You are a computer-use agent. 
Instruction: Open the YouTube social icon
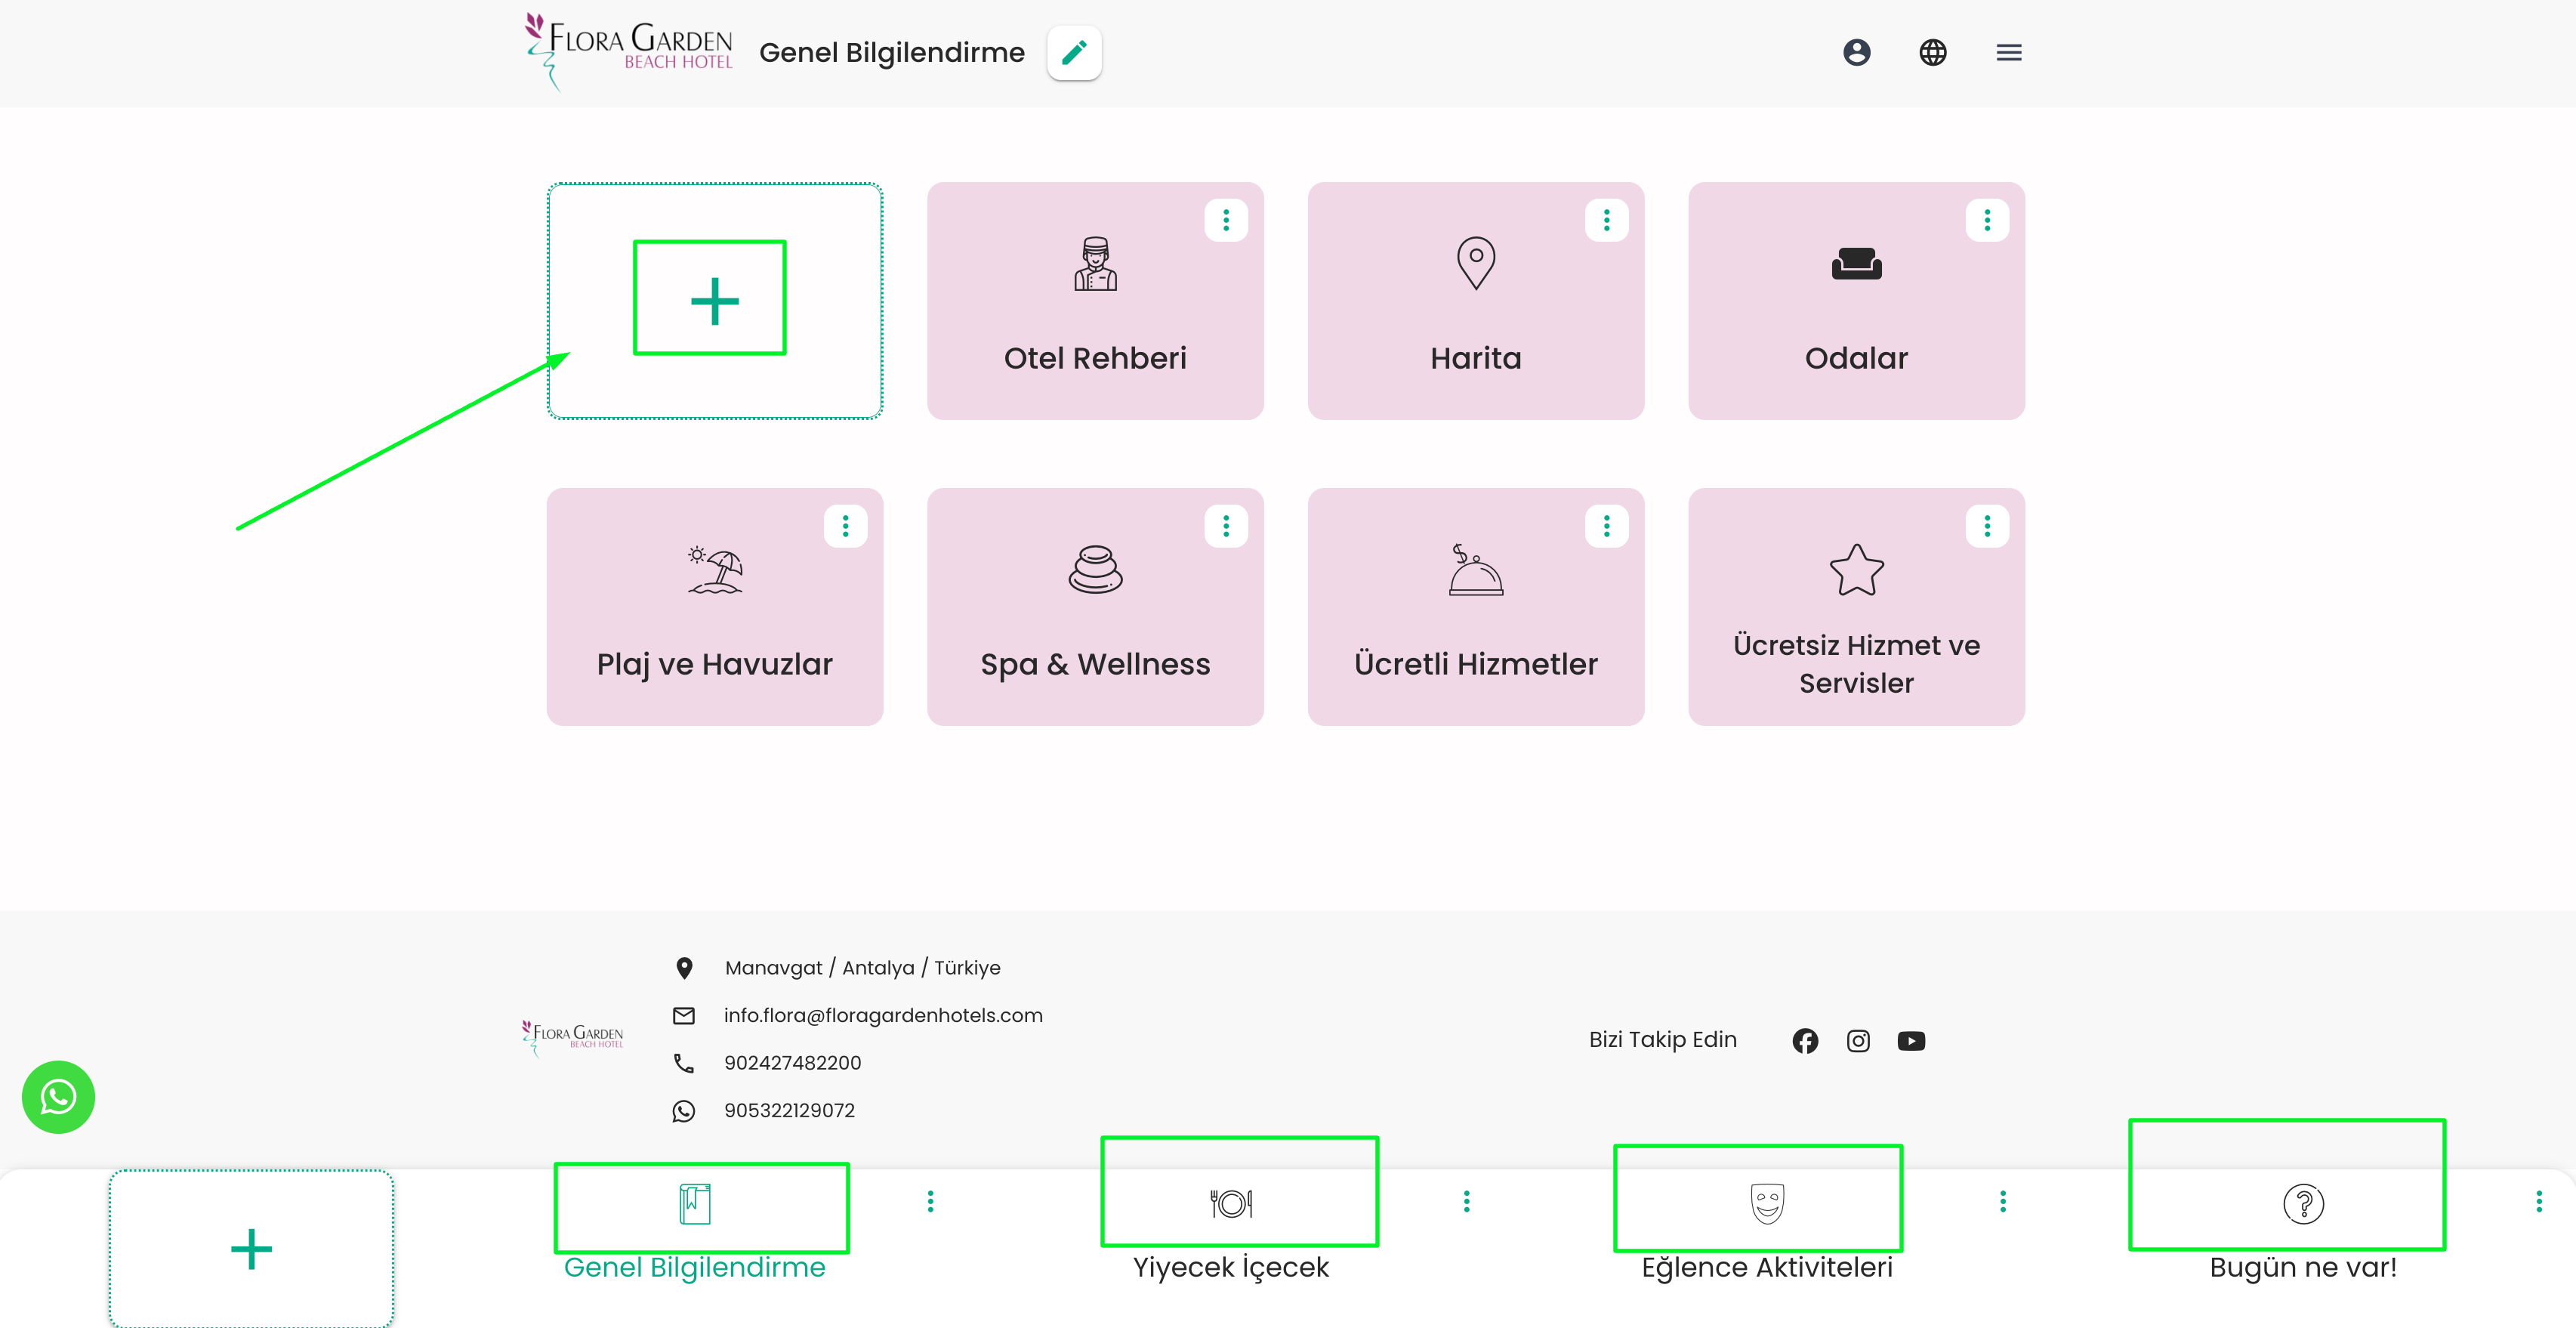click(1911, 1041)
